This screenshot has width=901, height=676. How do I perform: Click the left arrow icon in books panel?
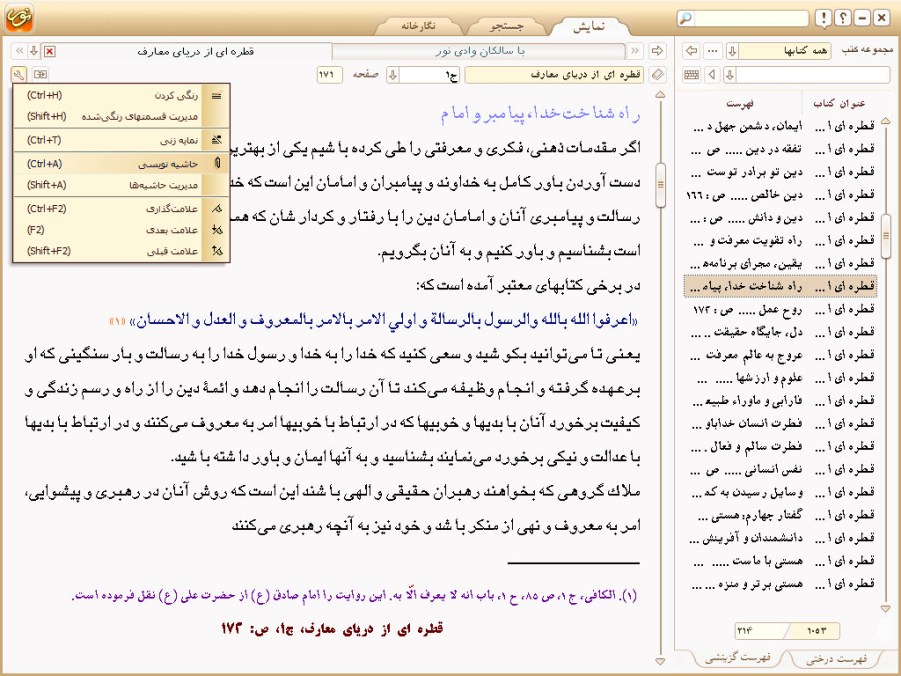click(692, 51)
